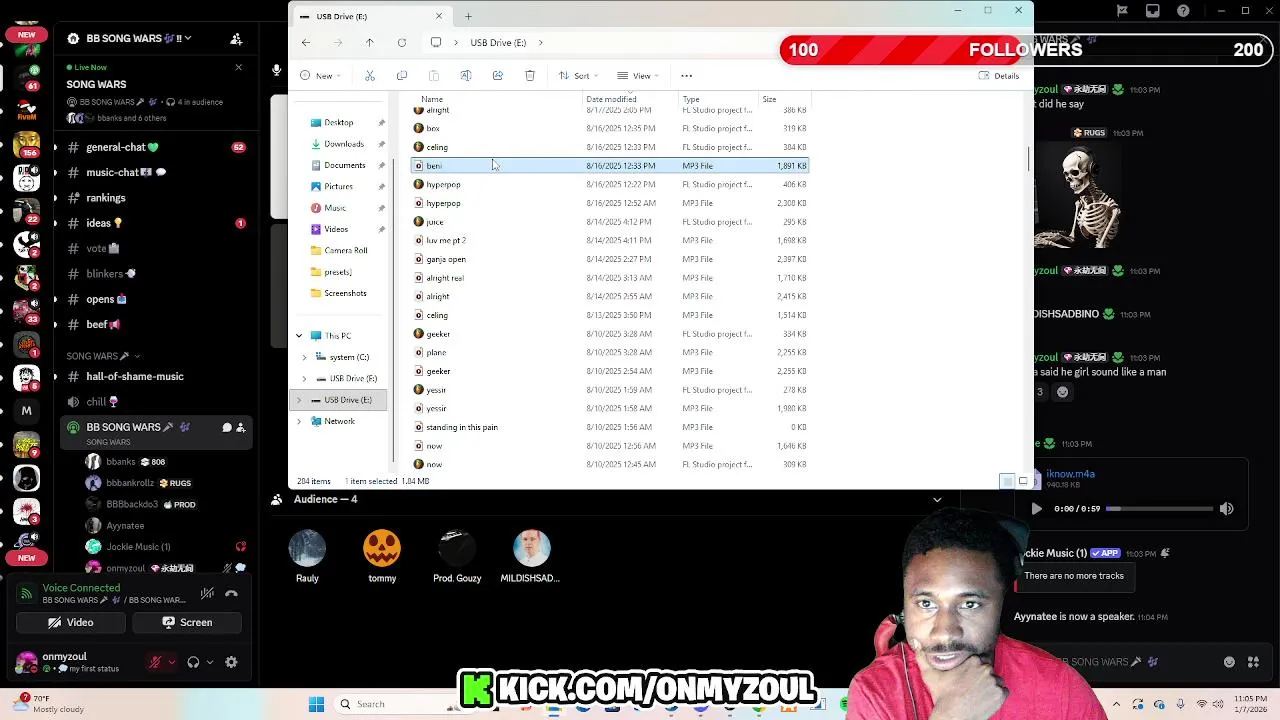Viewport: 1280px width, 720px height.
Task: Select the 'juice' FL Studio project file
Action: pyautogui.click(x=610, y=222)
